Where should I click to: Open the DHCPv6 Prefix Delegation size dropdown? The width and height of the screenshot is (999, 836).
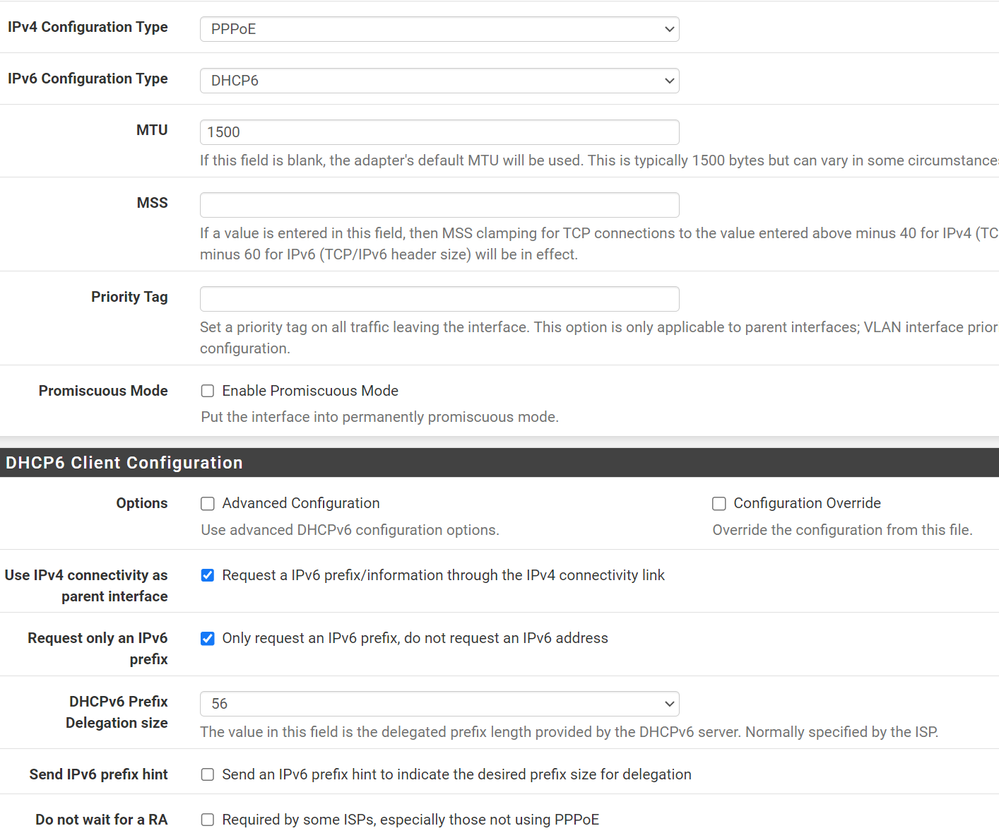(440, 704)
